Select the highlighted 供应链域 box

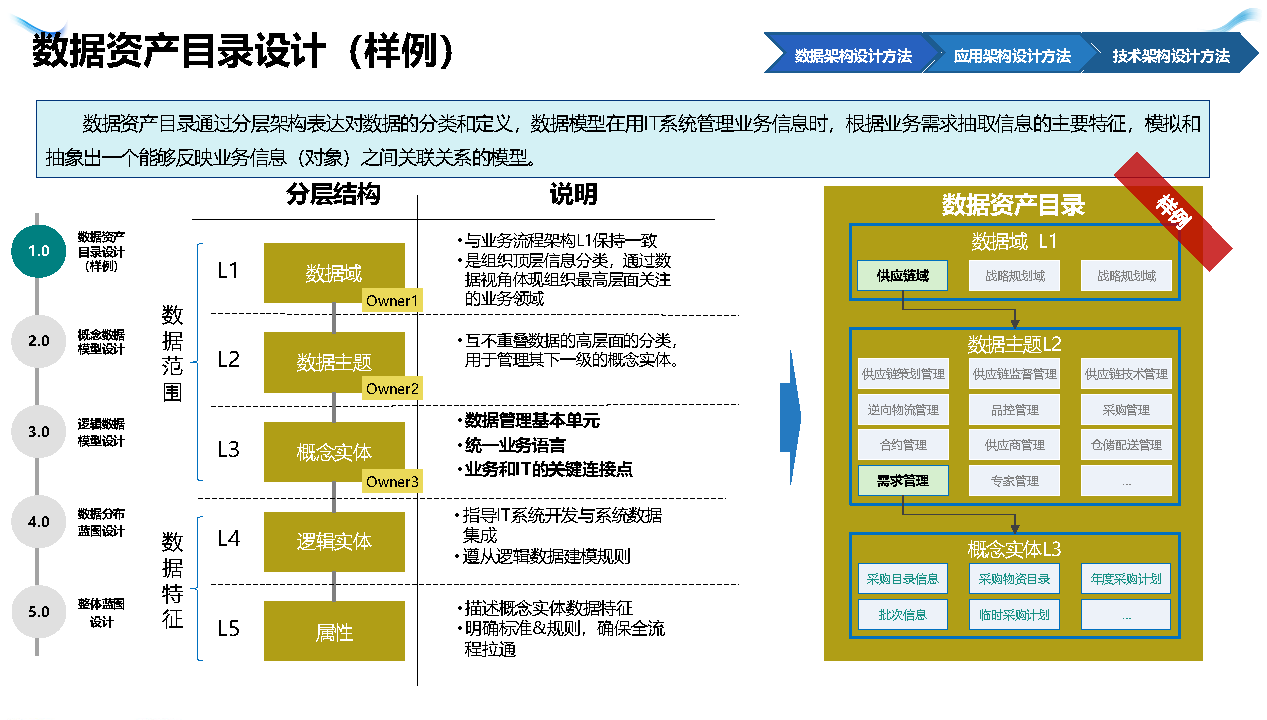pyautogui.click(x=902, y=276)
